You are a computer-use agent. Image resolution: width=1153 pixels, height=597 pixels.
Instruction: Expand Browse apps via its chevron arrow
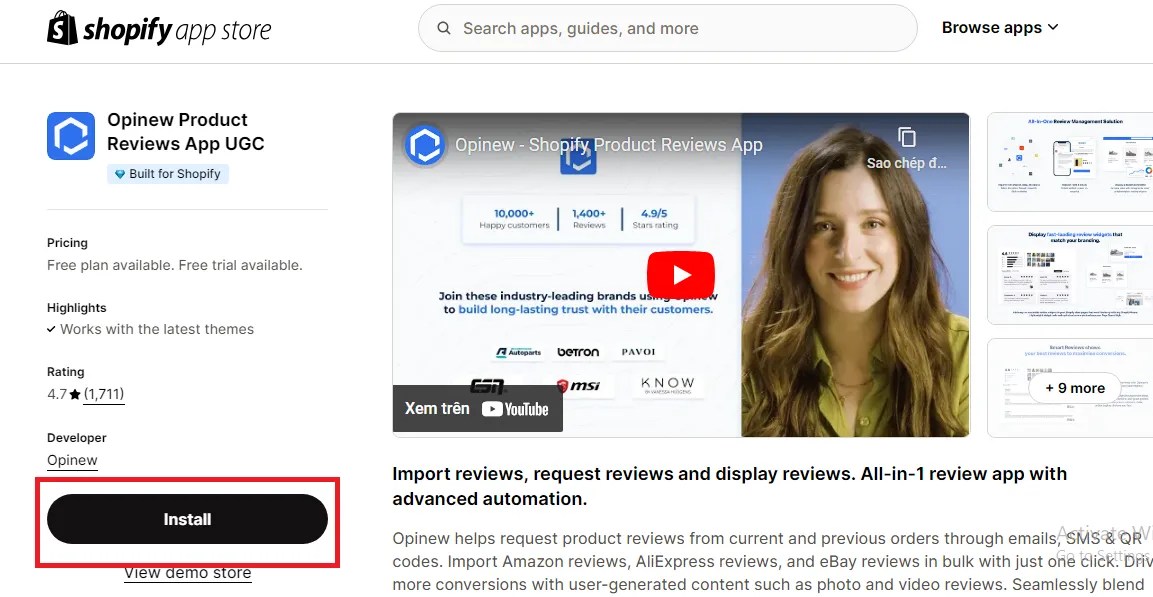pos(1051,28)
